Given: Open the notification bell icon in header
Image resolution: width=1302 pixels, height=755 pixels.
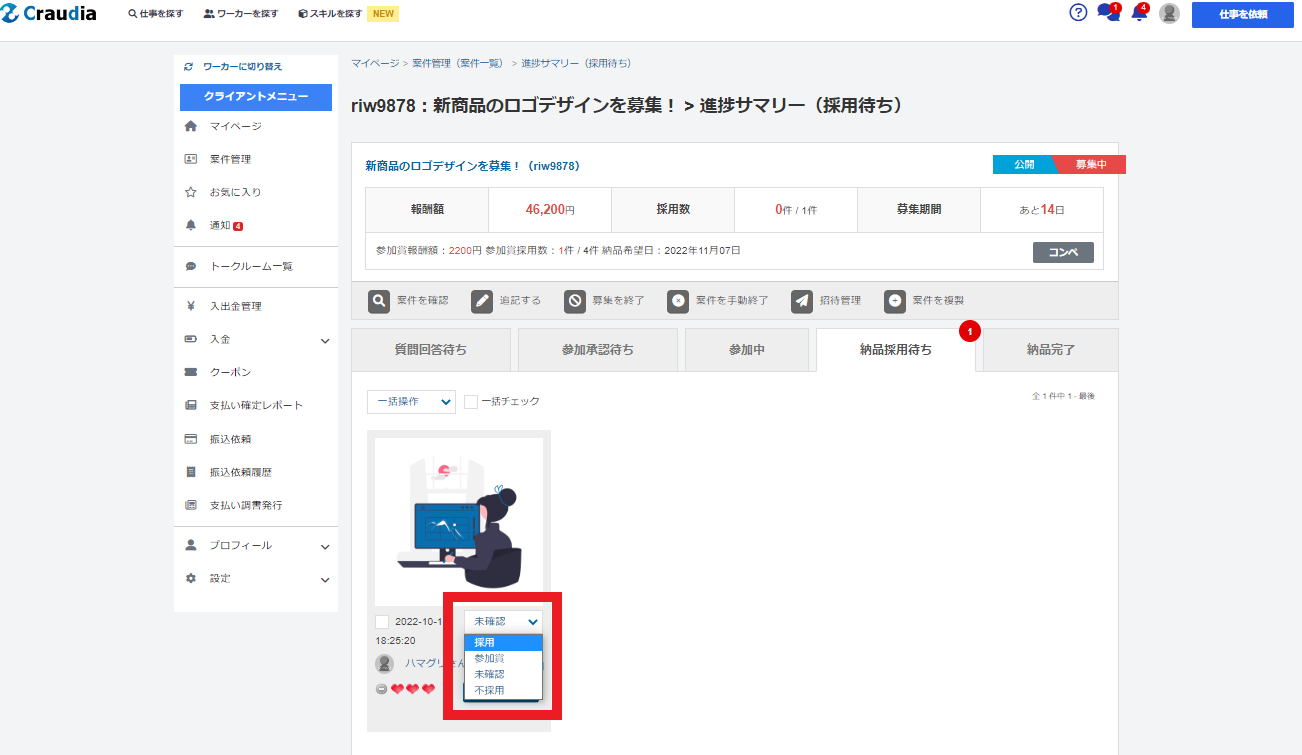Looking at the screenshot, I should [x=1138, y=14].
